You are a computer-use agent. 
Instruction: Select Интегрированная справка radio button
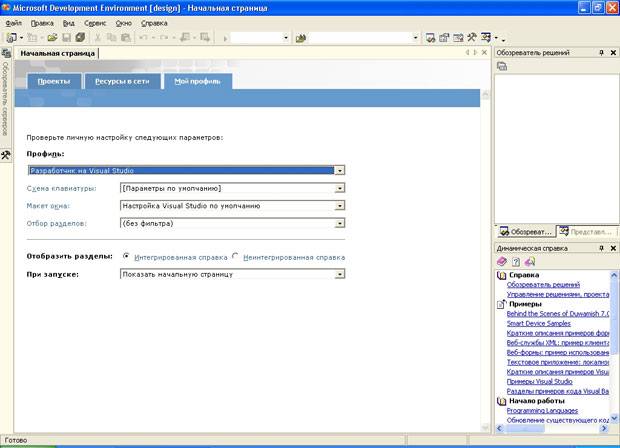[126, 256]
